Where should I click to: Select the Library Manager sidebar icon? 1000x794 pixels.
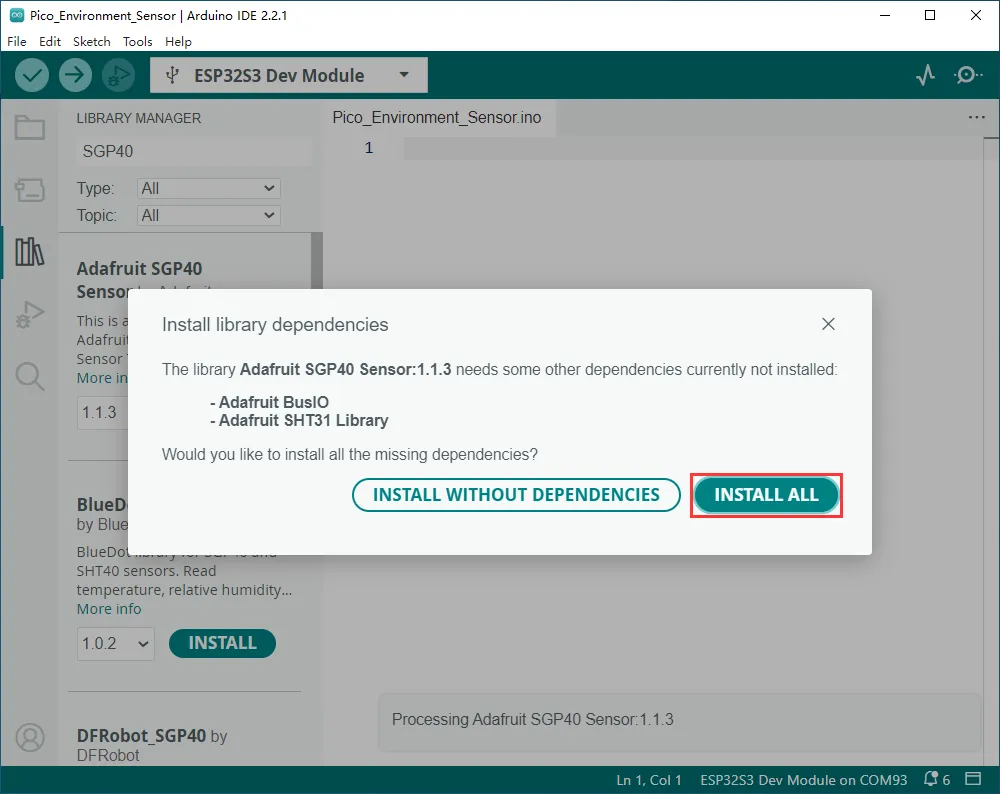click(30, 252)
